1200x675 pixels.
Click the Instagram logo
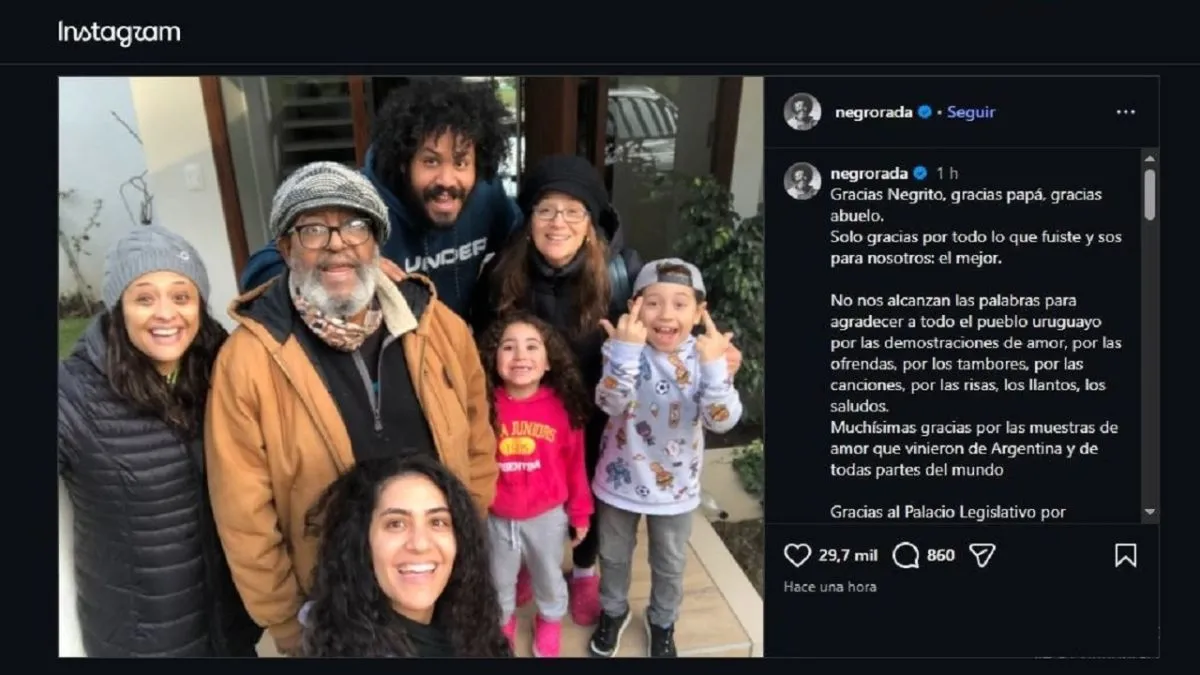pos(119,33)
